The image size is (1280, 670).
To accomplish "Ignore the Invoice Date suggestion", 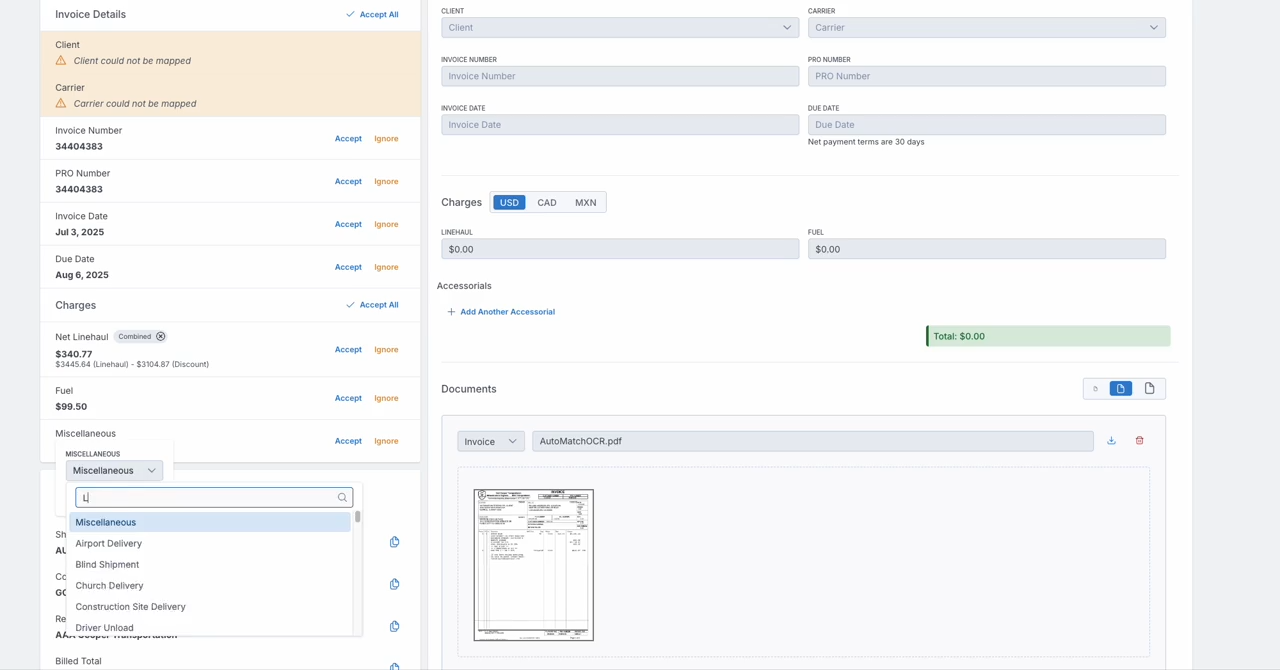I will point(386,225).
